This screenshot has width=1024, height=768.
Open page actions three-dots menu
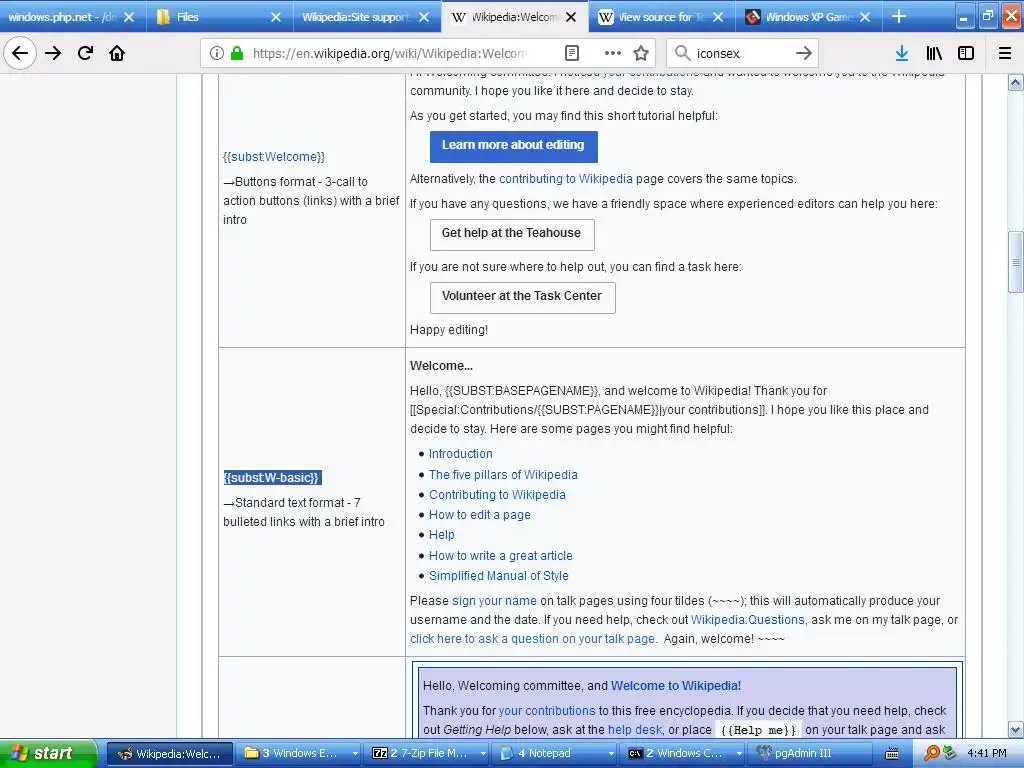(x=613, y=53)
